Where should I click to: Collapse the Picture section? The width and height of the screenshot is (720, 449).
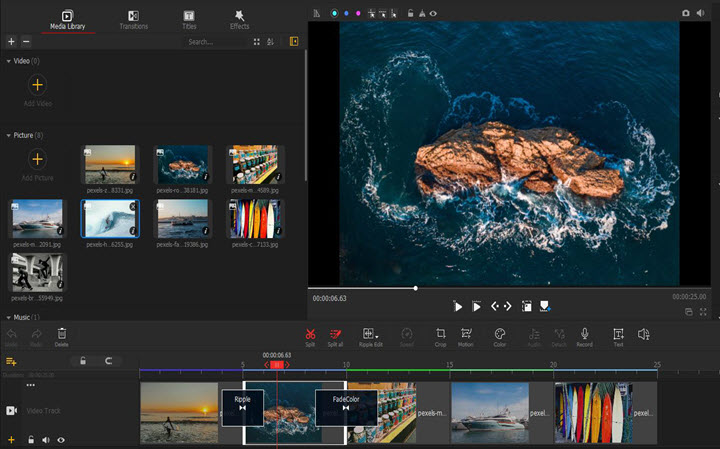[9, 134]
